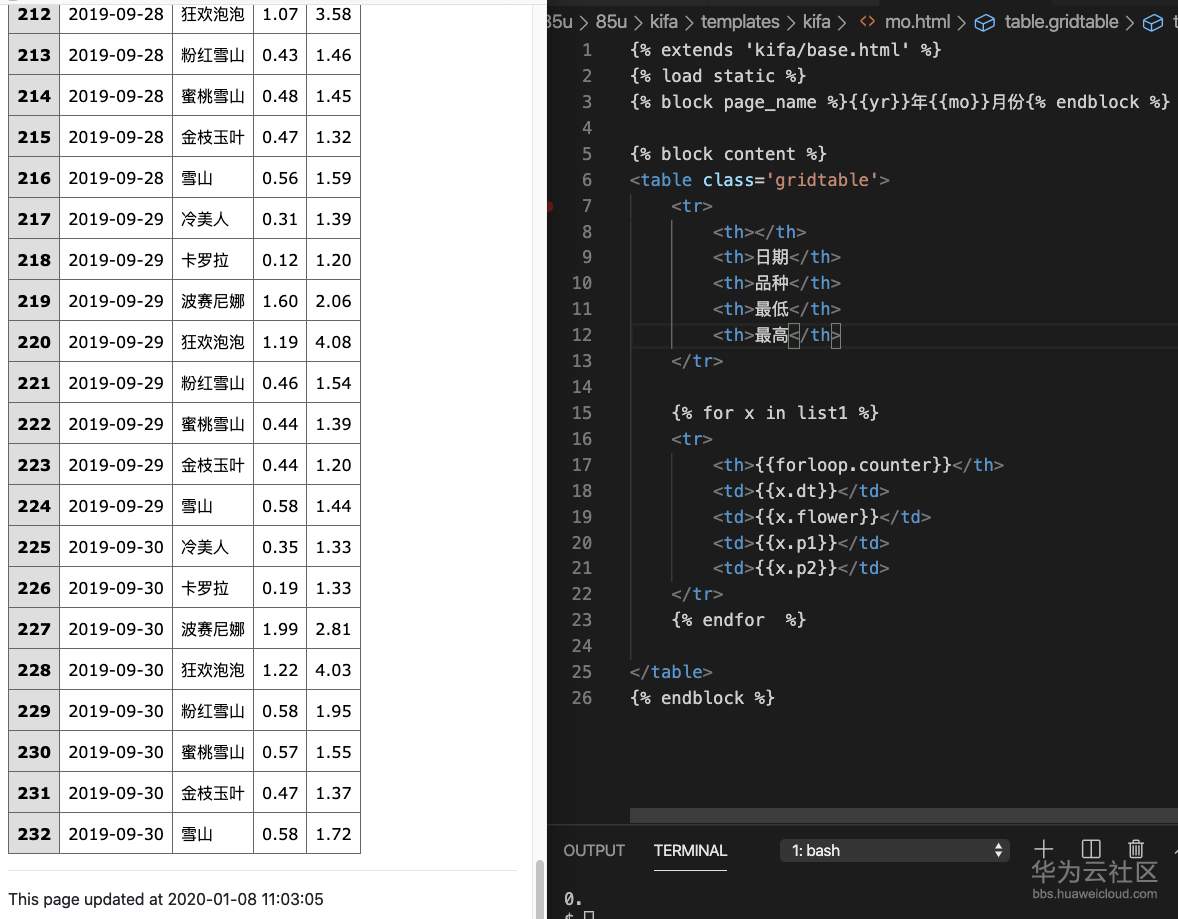Viewport: 1178px width, 919px height.
Task: Click the <th>日期</th> code line
Action: pos(777,257)
